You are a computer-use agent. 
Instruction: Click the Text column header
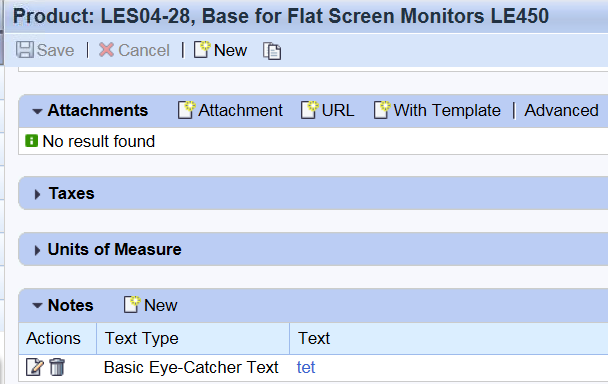[314, 338]
